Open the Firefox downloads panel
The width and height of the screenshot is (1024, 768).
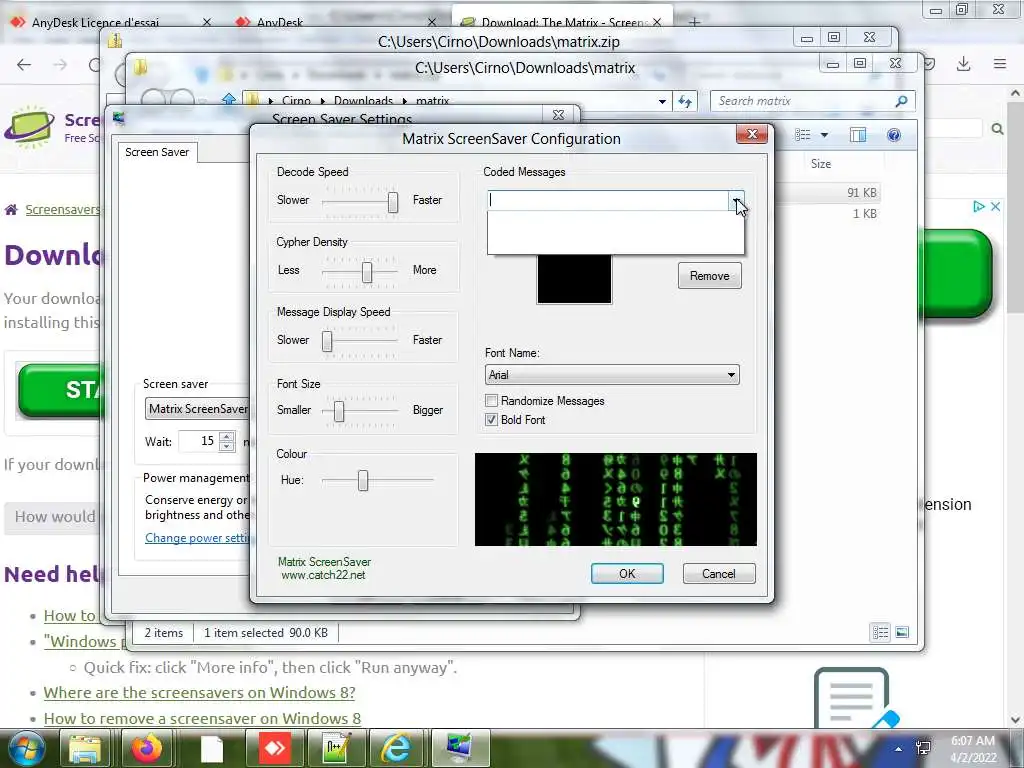(x=963, y=64)
